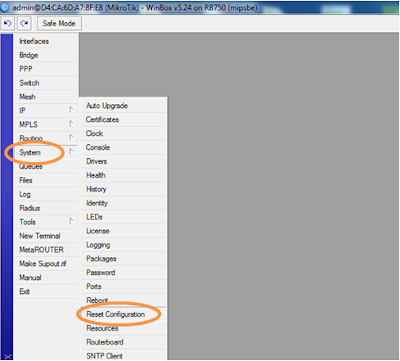Click the sidebar collapse icon at bottom
The width and height of the screenshot is (400, 361).
(x=8, y=356)
